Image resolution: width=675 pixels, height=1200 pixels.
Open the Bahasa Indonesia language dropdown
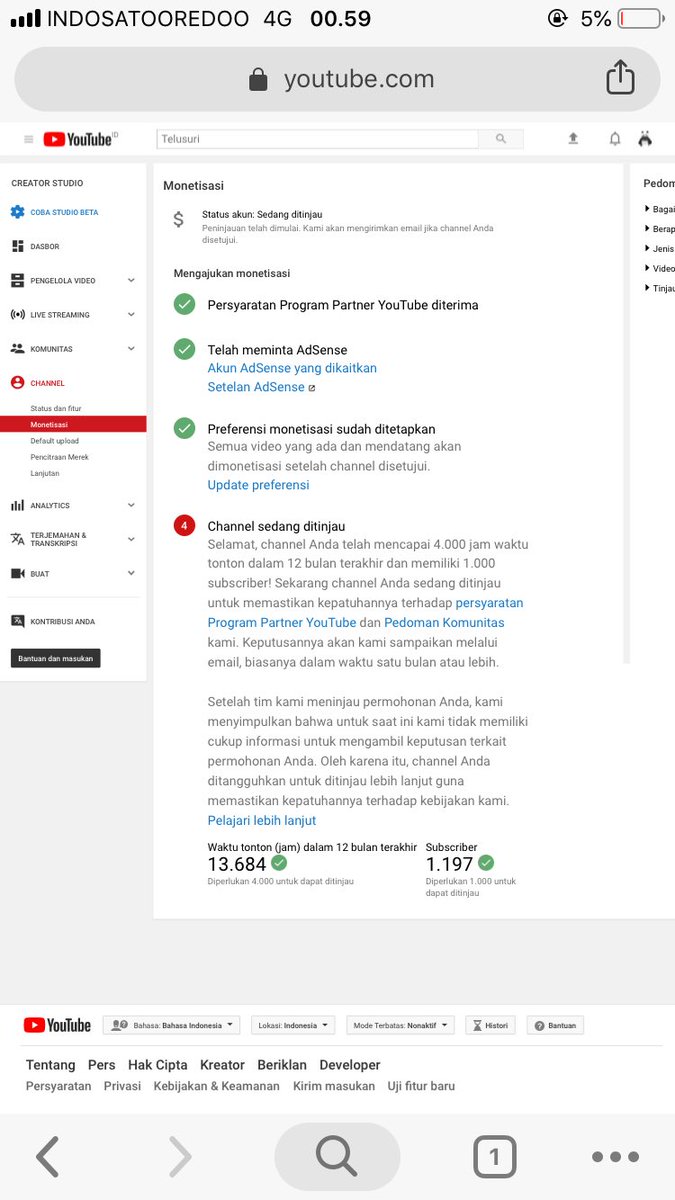(172, 1025)
